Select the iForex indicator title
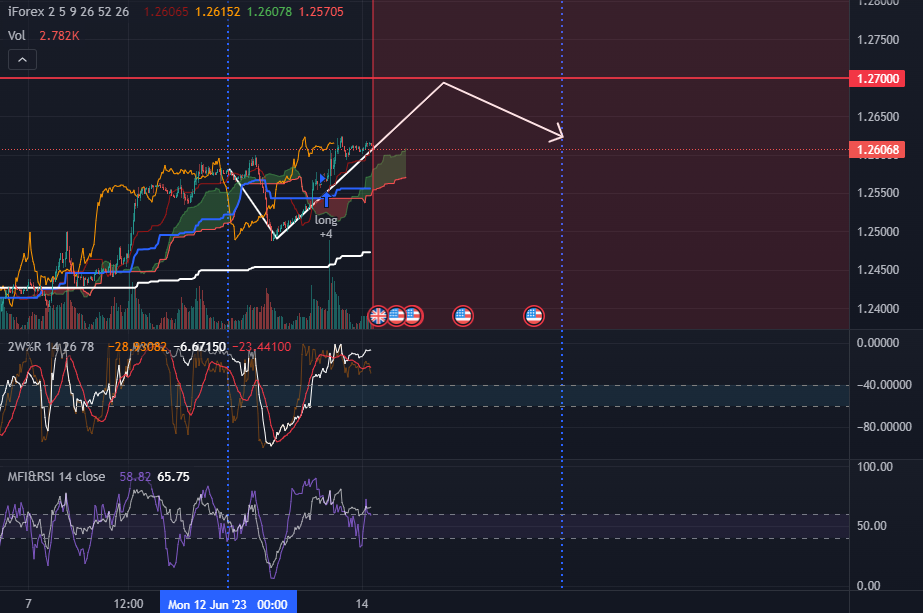This screenshot has width=923, height=613. coord(68,12)
